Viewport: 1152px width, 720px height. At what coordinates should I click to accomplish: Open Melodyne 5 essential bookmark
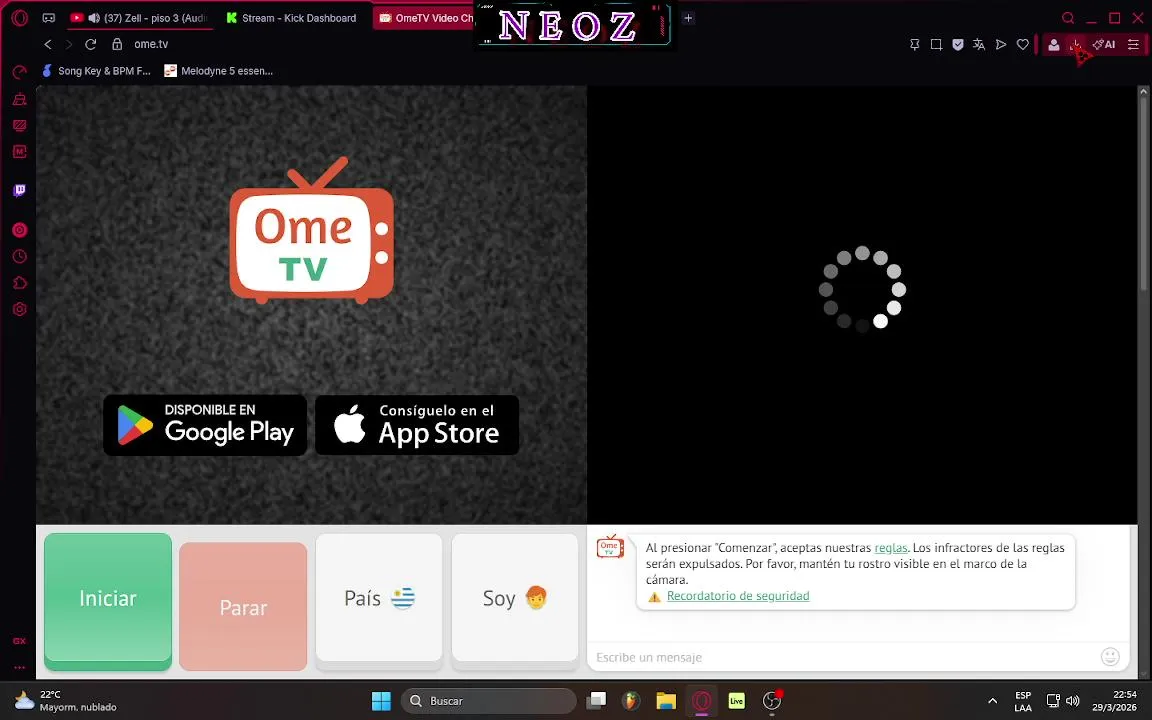[x=218, y=71]
